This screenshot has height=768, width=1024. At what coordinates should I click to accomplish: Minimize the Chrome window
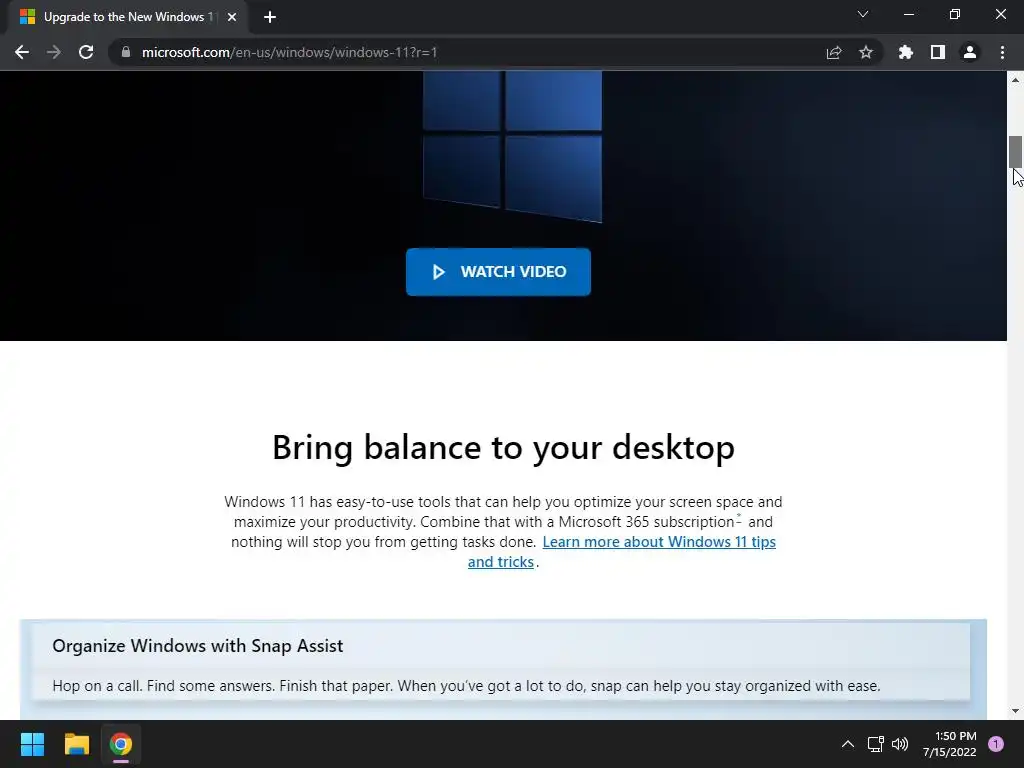(908, 14)
